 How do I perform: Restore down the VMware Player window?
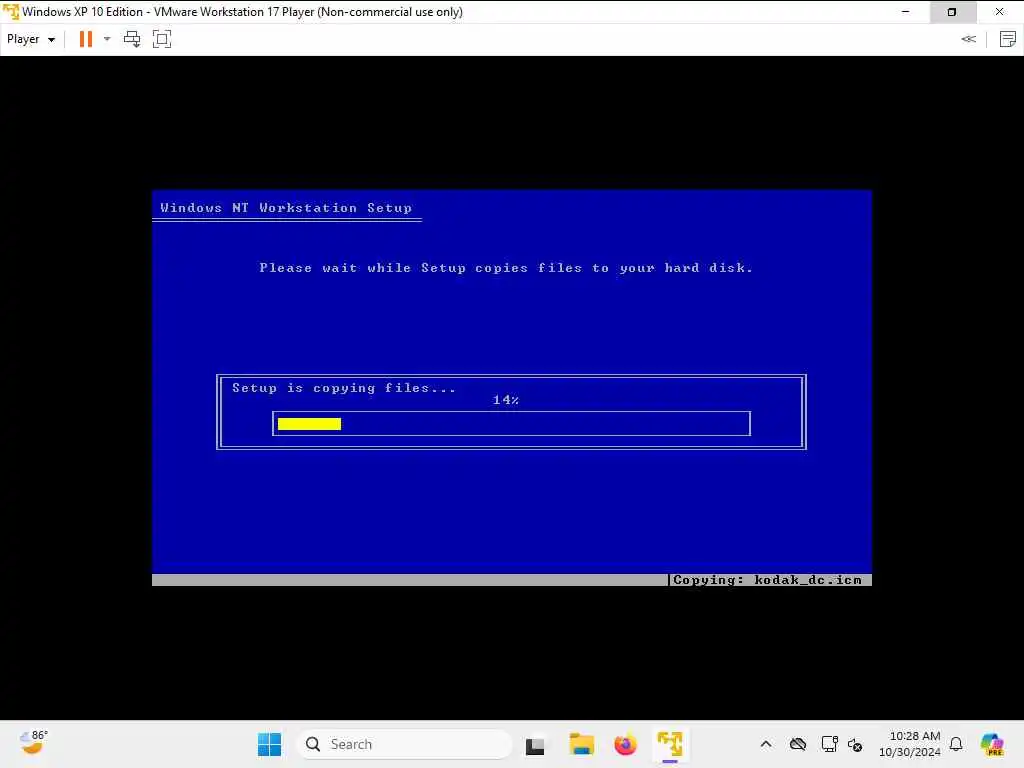(952, 12)
